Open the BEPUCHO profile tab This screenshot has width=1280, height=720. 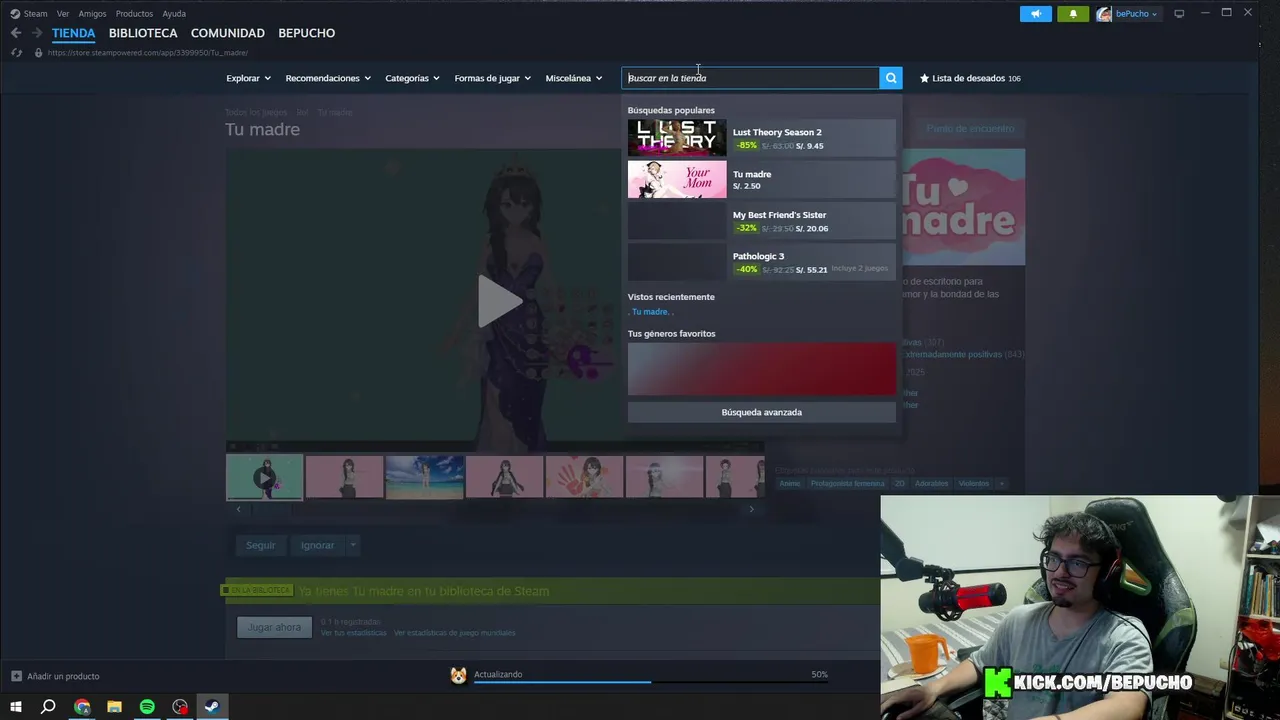click(x=306, y=33)
